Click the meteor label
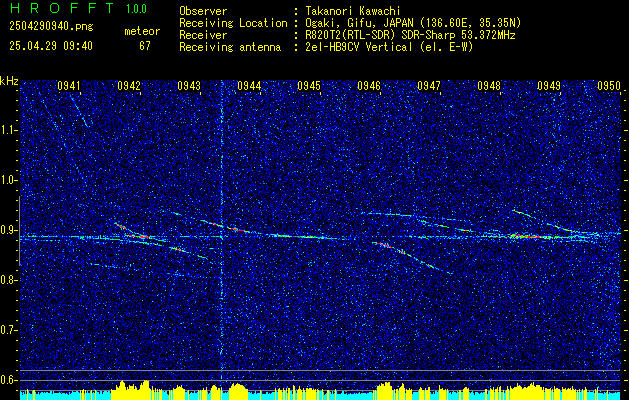629x400 pixels. tap(142, 31)
